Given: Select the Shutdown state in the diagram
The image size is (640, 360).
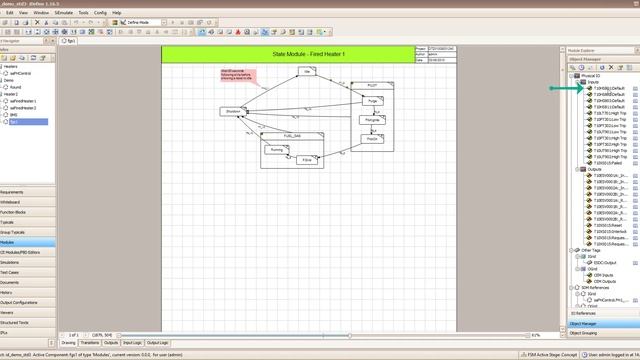Looking at the screenshot, I should click(x=233, y=111).
